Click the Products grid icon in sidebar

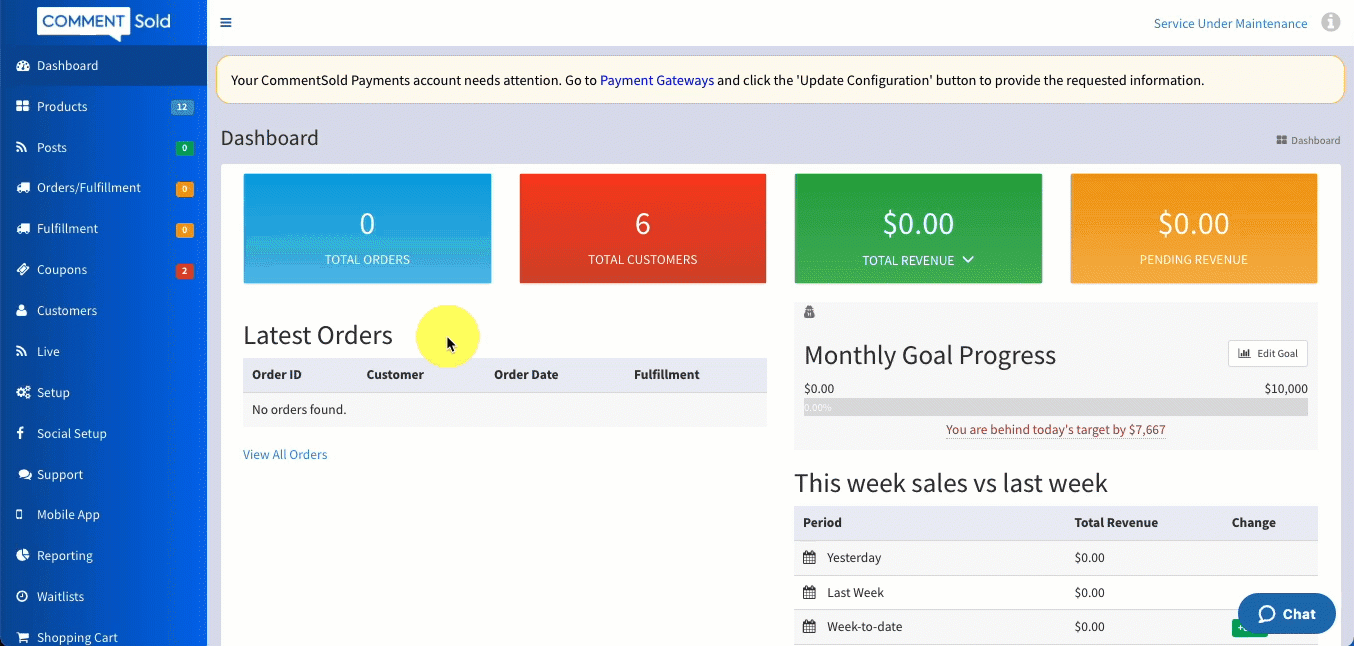tap(22, 106)
